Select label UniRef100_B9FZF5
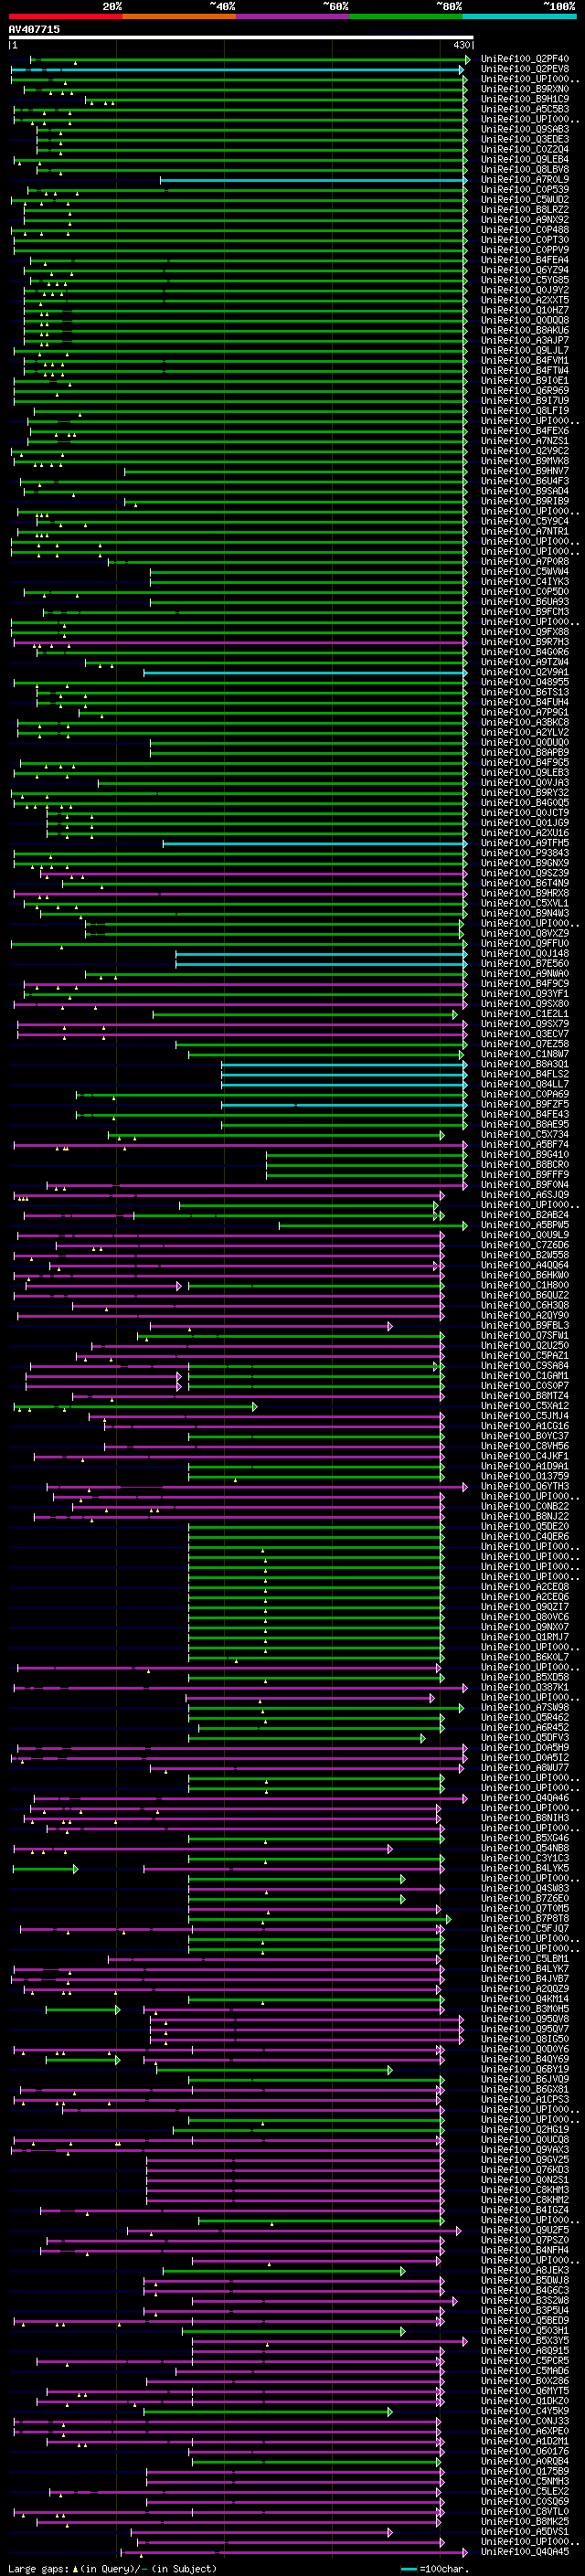The width and height of the screenshot is (585, 2576). [x=525, y=1104]
